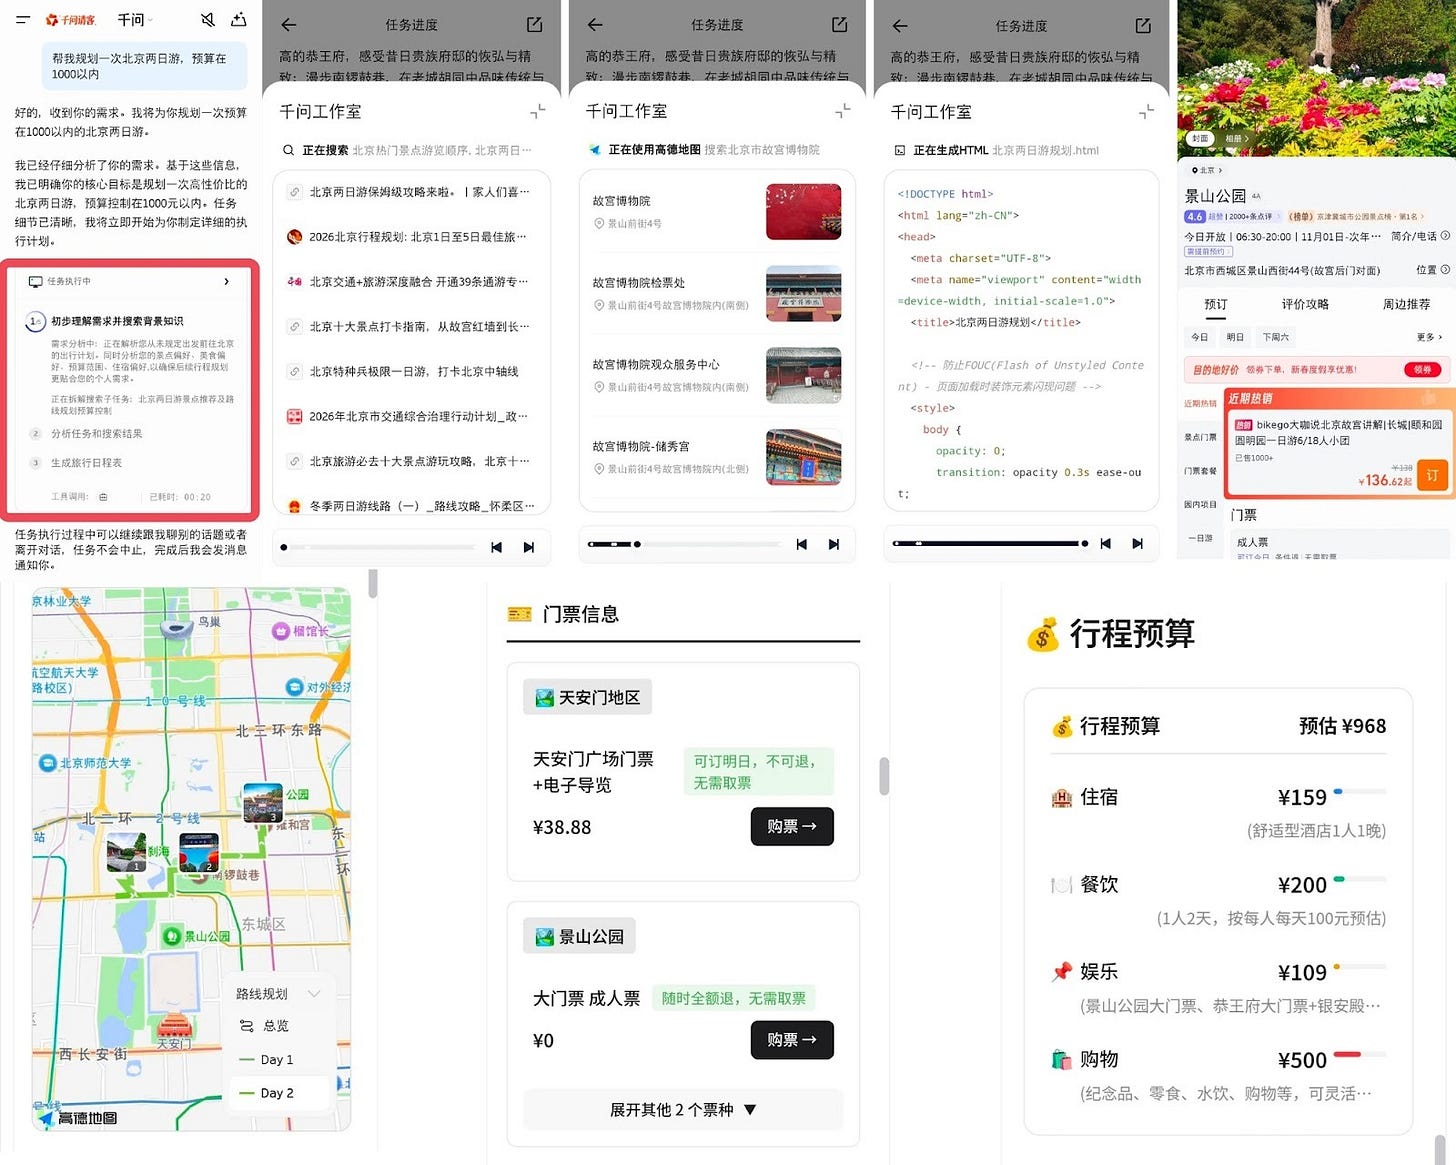Select 国内项目 in side category list
1456x1165 pixels.
click(1200, 504)
